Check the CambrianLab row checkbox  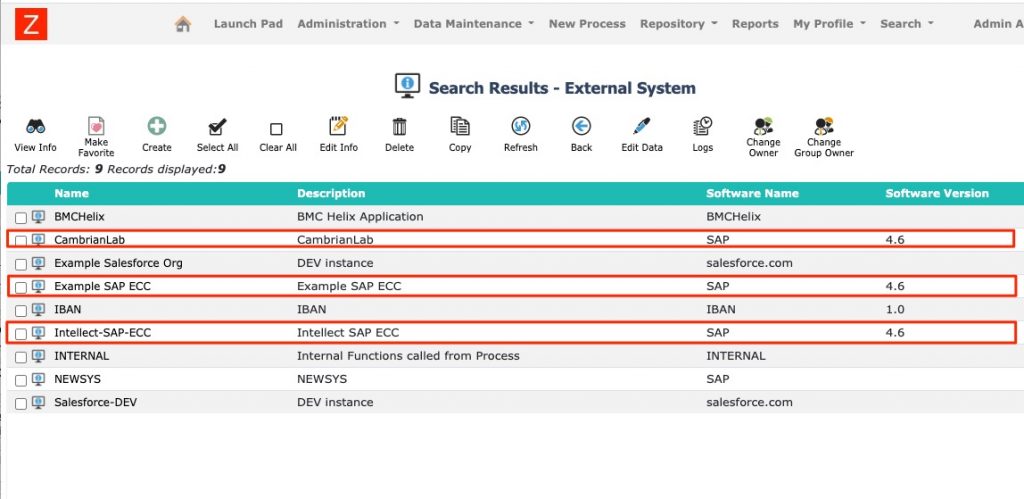pyautogui.click(x=21, y=241)
